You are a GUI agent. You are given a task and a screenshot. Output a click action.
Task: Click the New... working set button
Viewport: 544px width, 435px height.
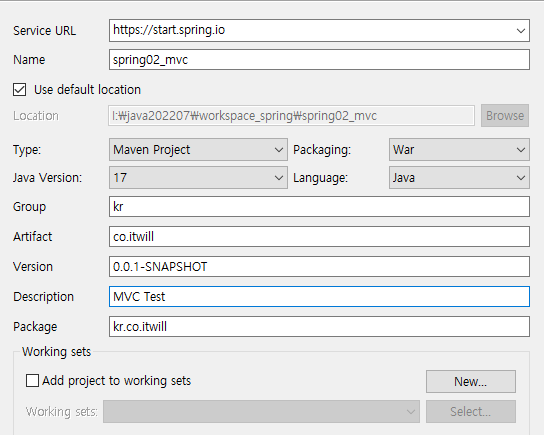click(471, 382)
